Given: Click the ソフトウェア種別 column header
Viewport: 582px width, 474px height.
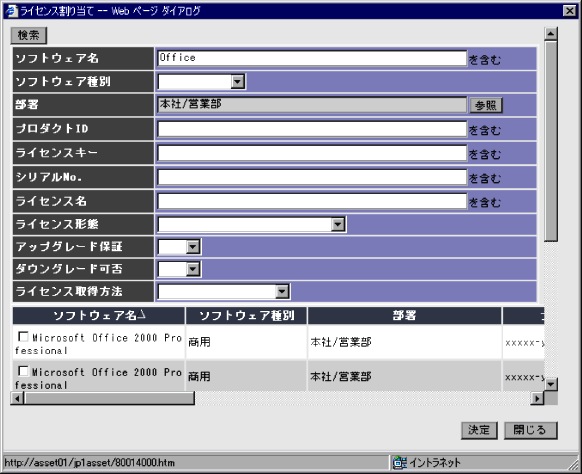Looking at the screenshot, I should point(246,316).
